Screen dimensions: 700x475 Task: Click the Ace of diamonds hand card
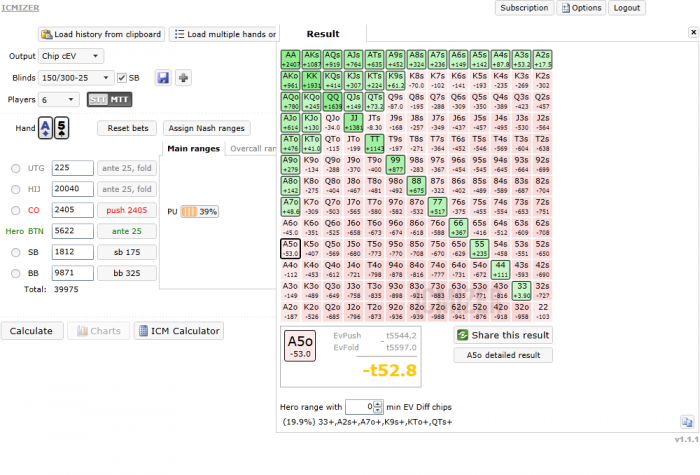tap(46, 128)
